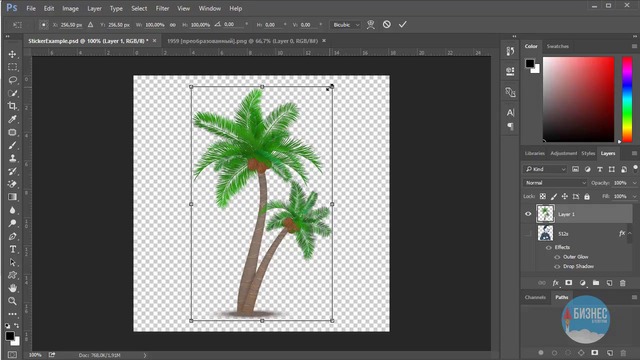
Task: Select the Blur tool
Action: click(12, 210)
